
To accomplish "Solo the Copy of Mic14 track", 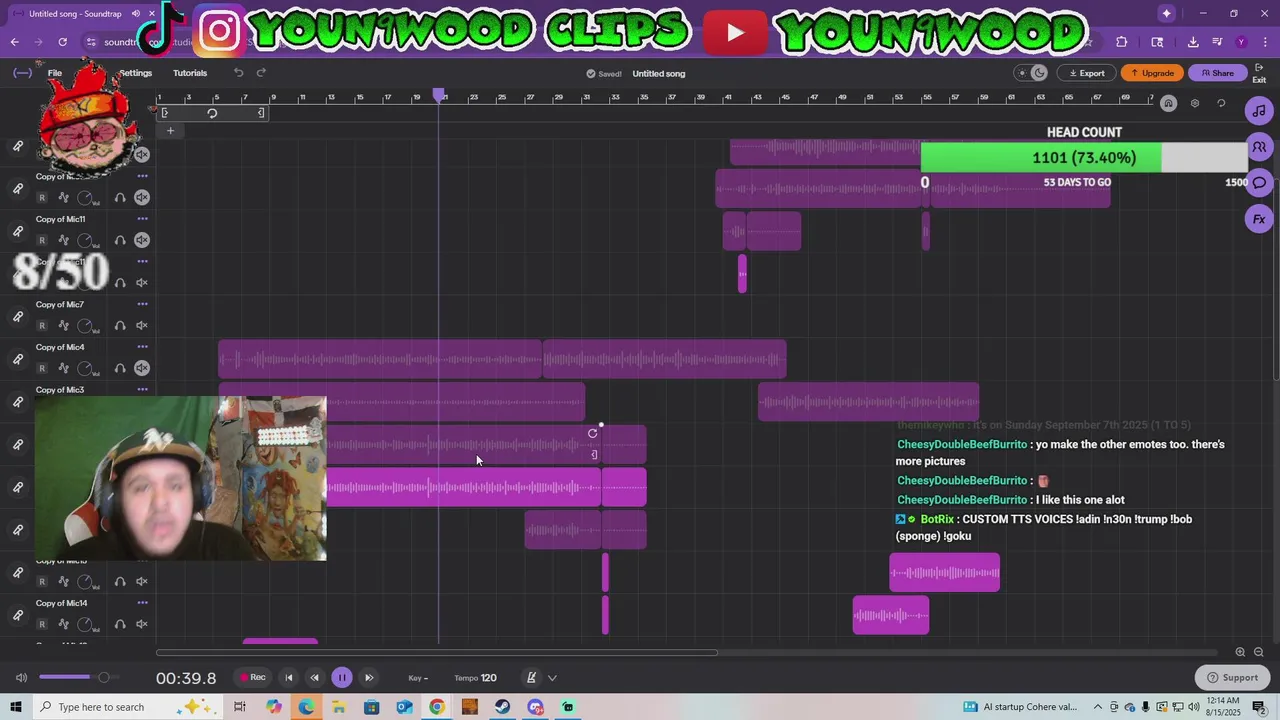I will click(x=120, y=624).
